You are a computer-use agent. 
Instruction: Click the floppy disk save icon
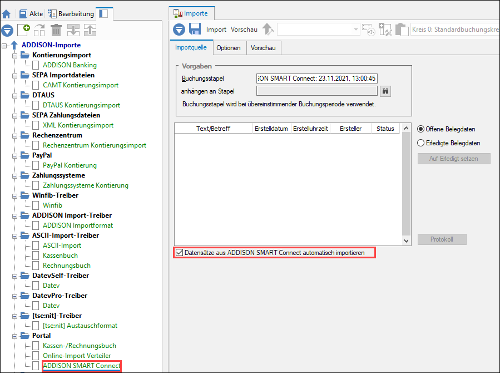pyautogui.click(x=195, y=29)
